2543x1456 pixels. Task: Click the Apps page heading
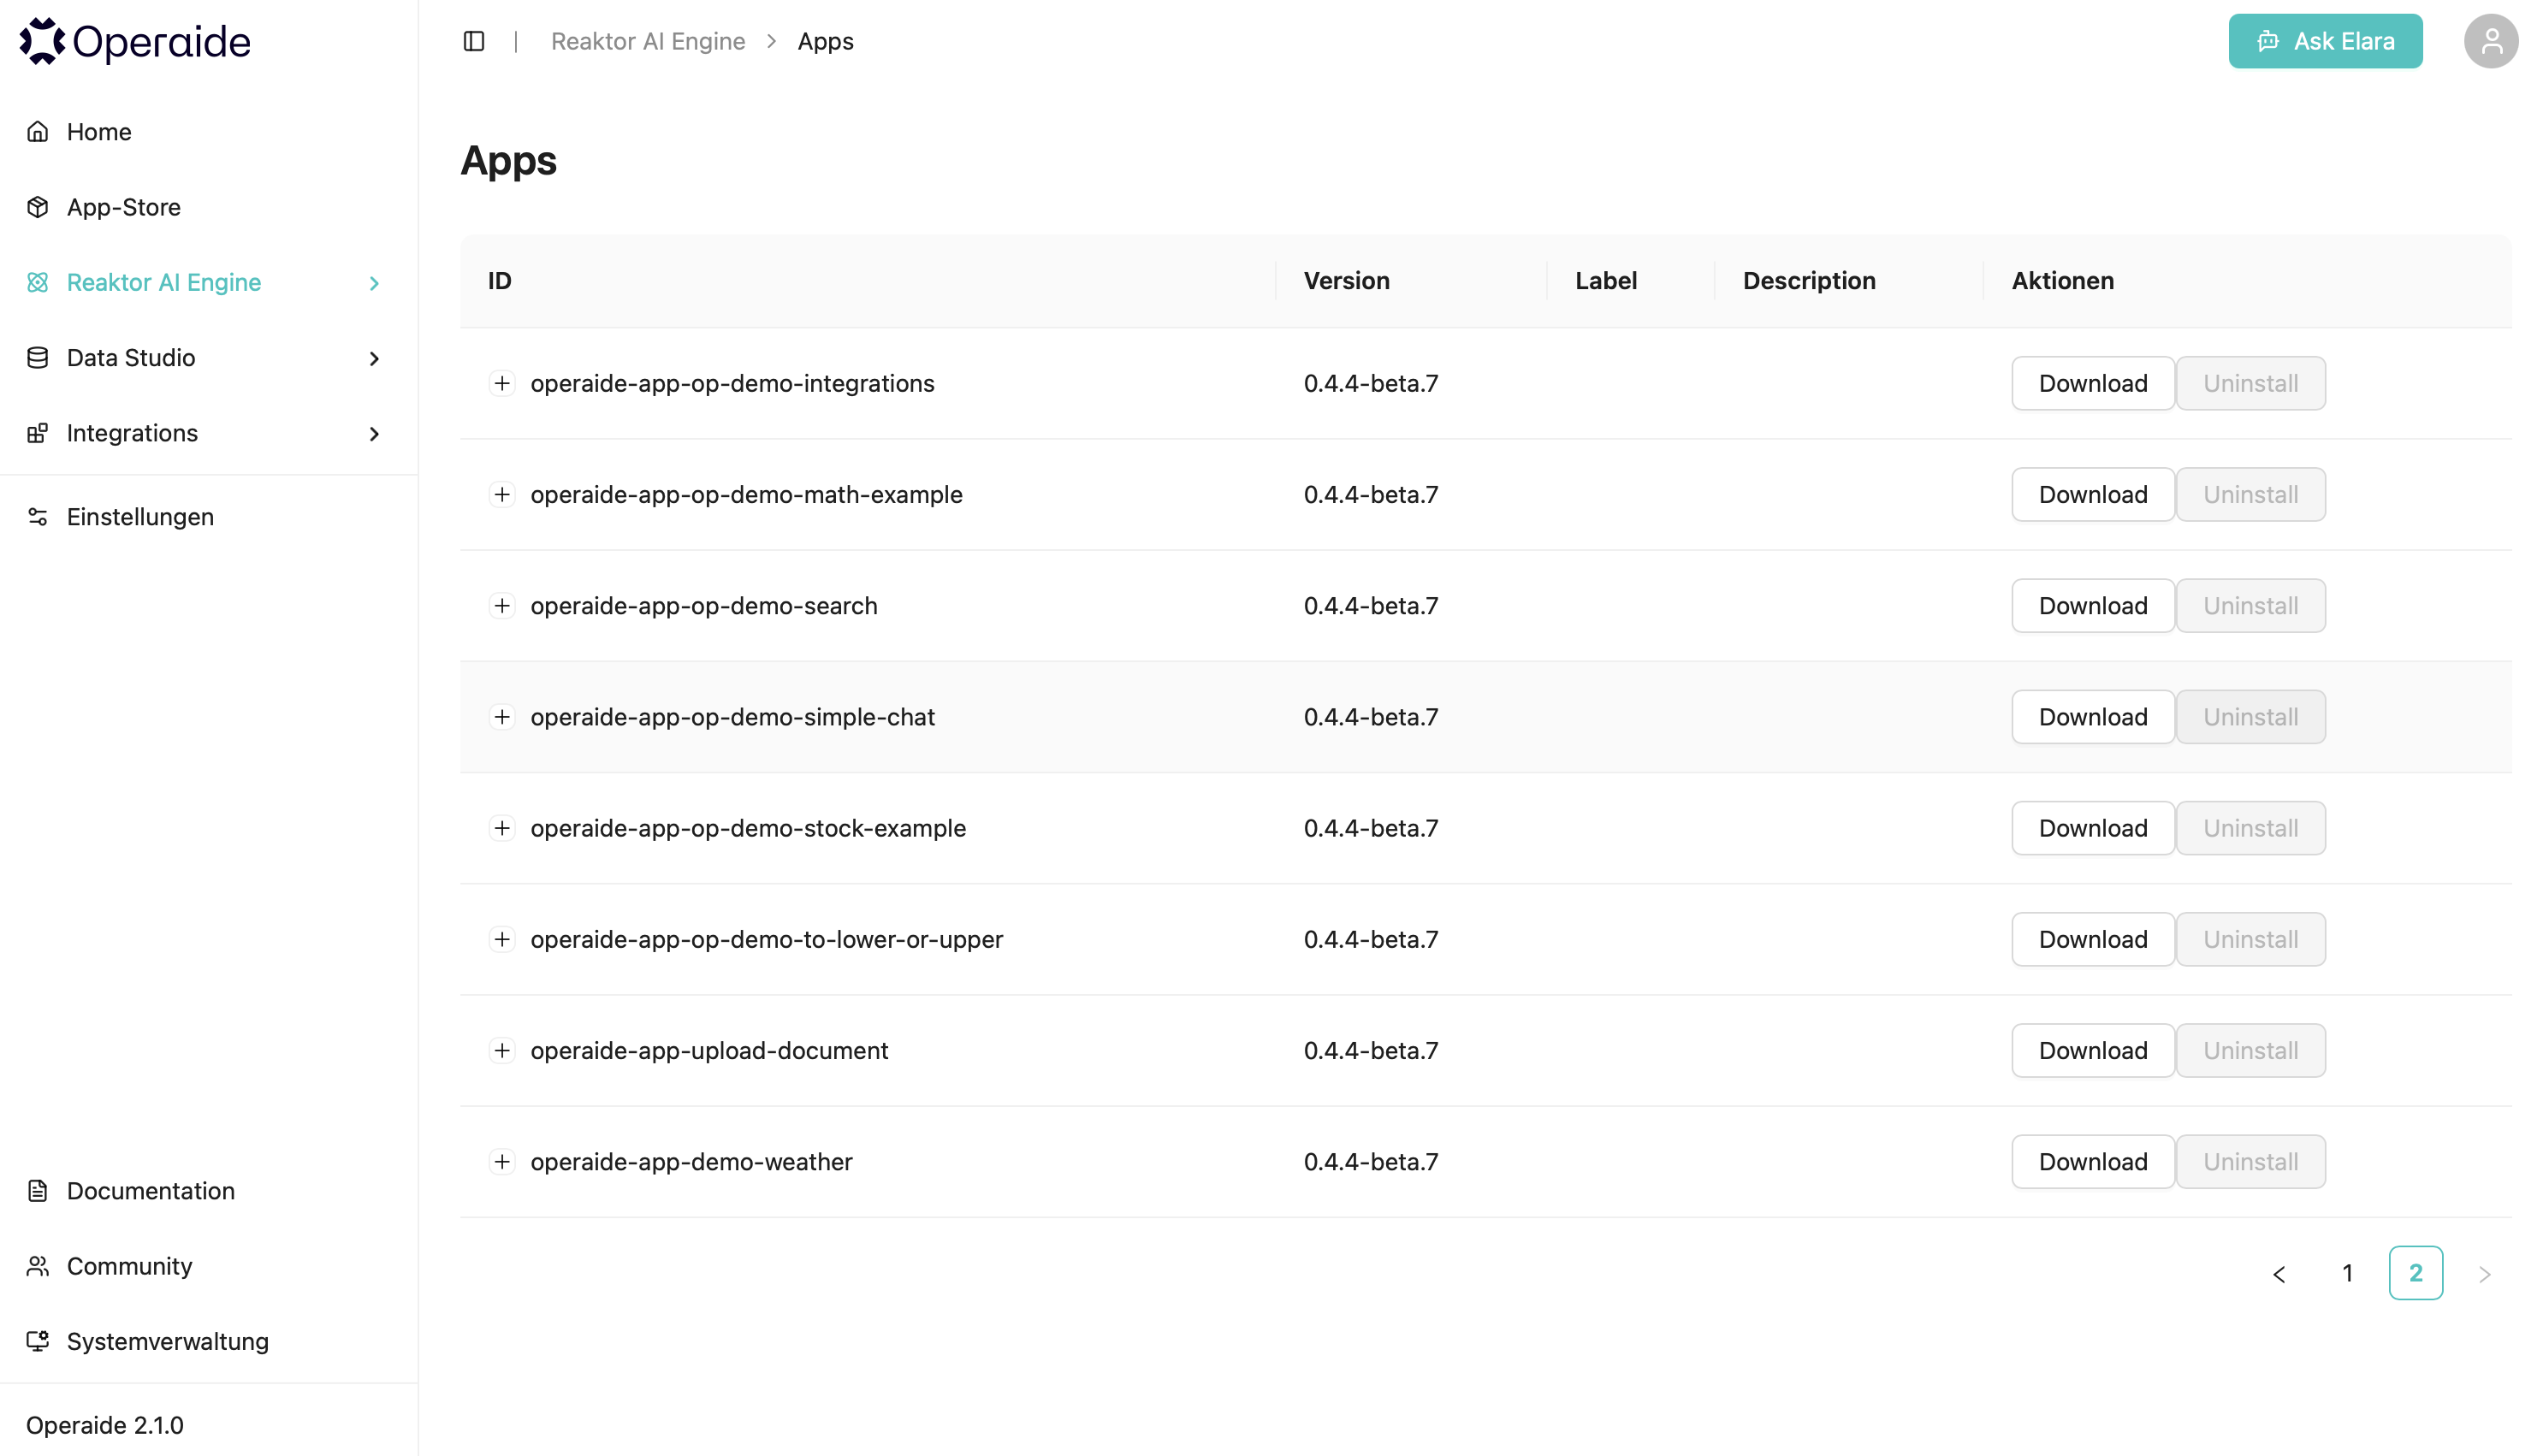coord(508,160)
